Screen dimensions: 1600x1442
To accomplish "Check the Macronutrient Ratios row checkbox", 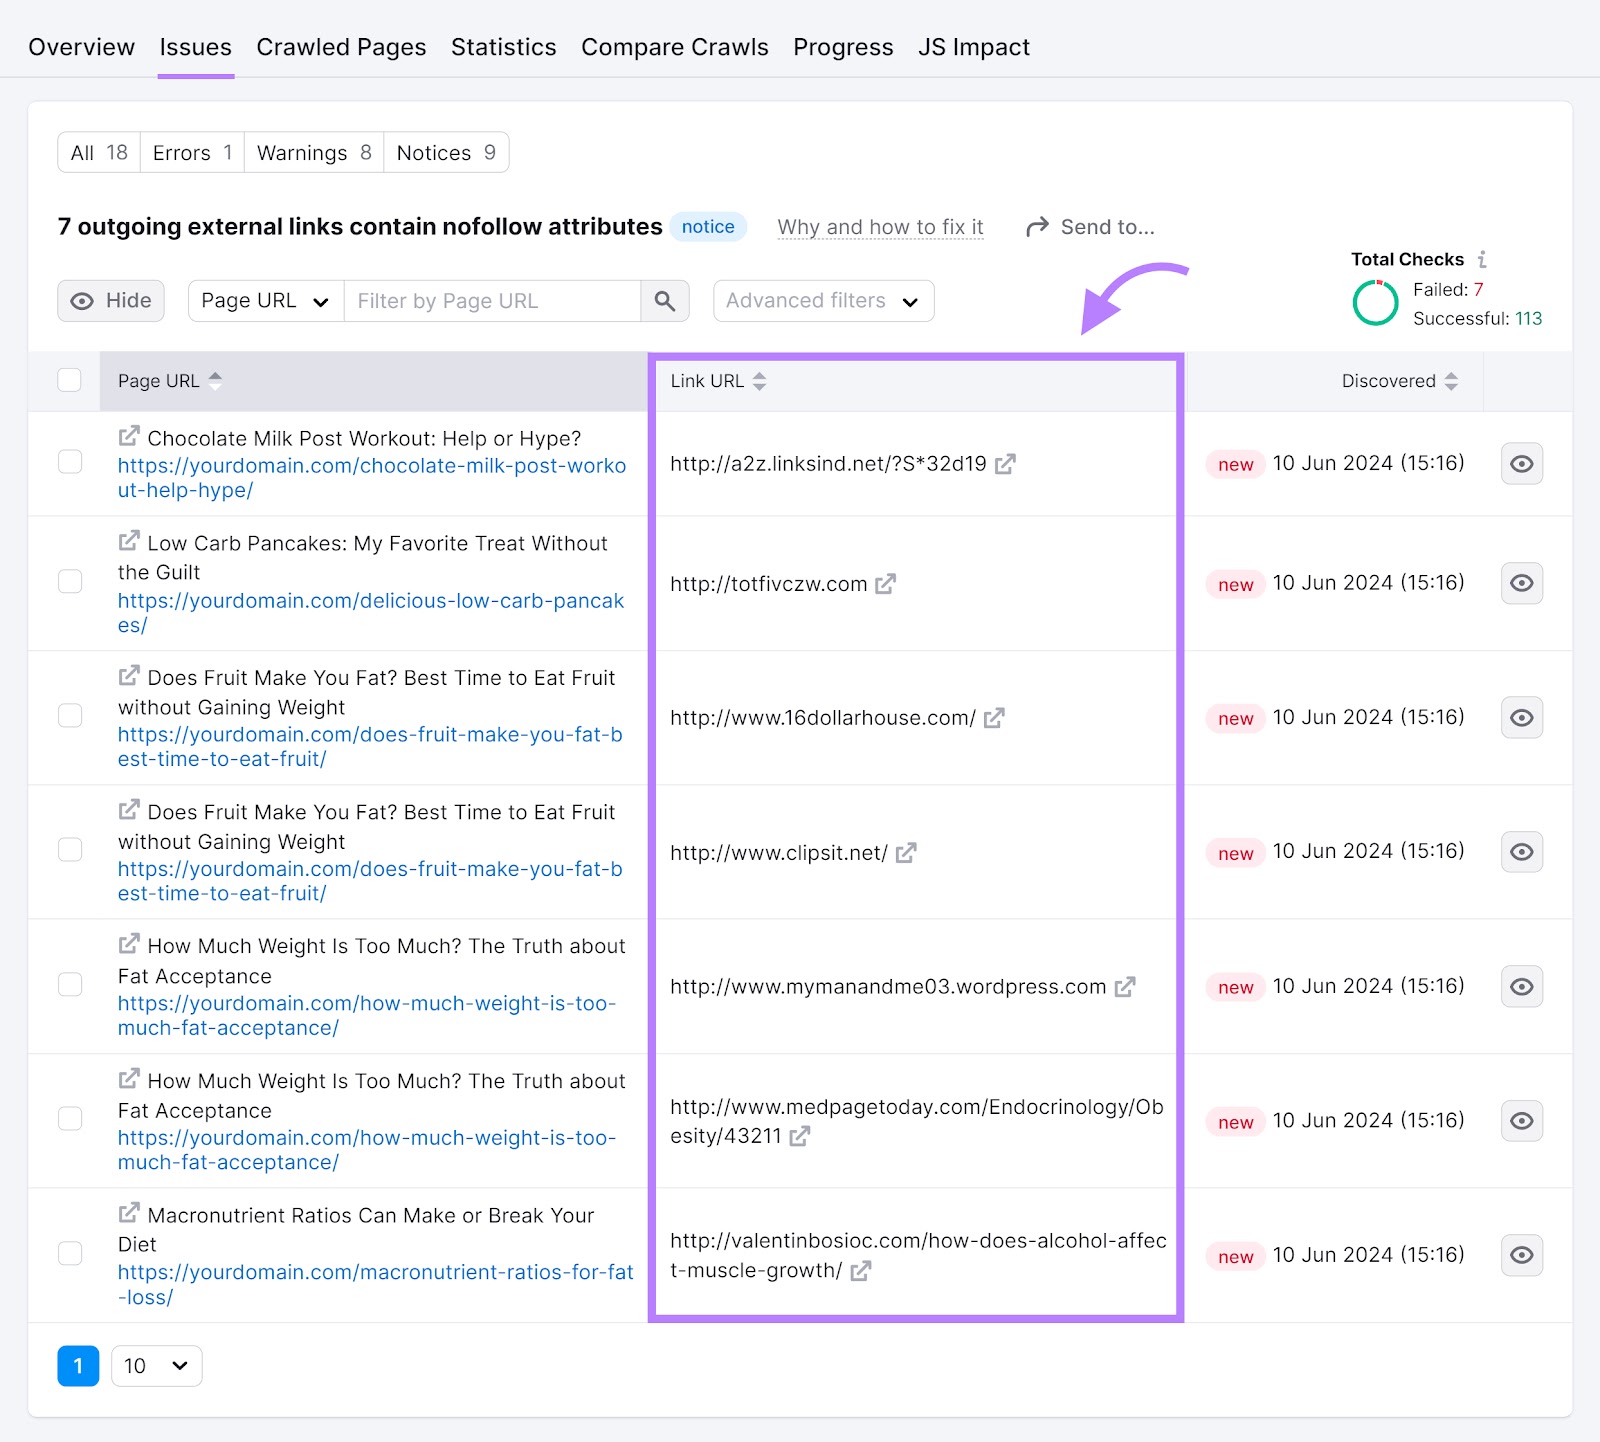I will 69,1253.
